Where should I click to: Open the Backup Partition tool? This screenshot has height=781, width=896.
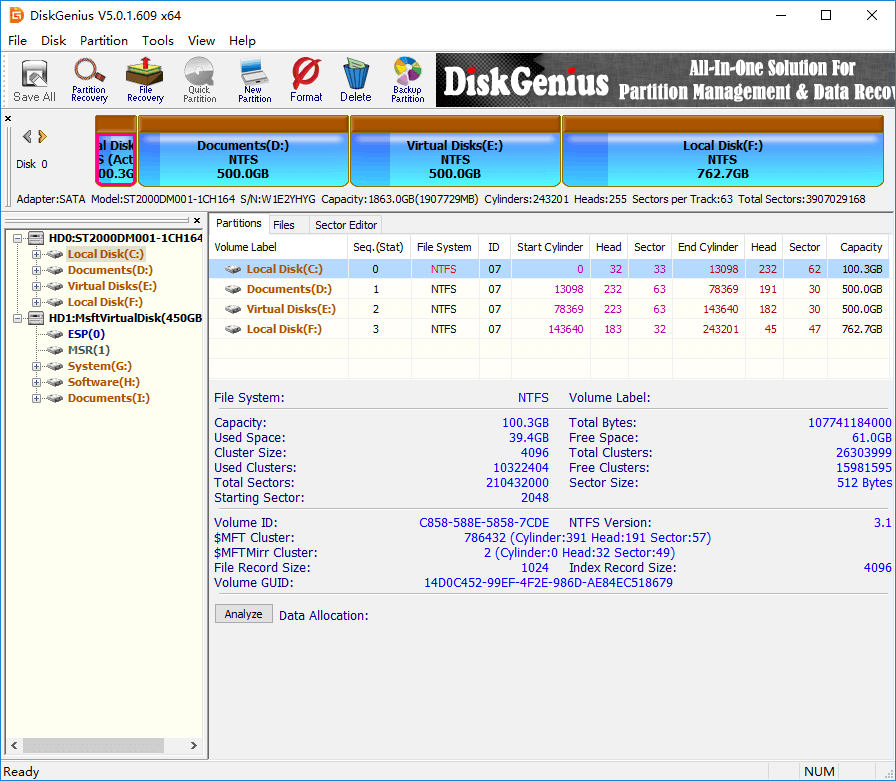click(x=407, y=79)
